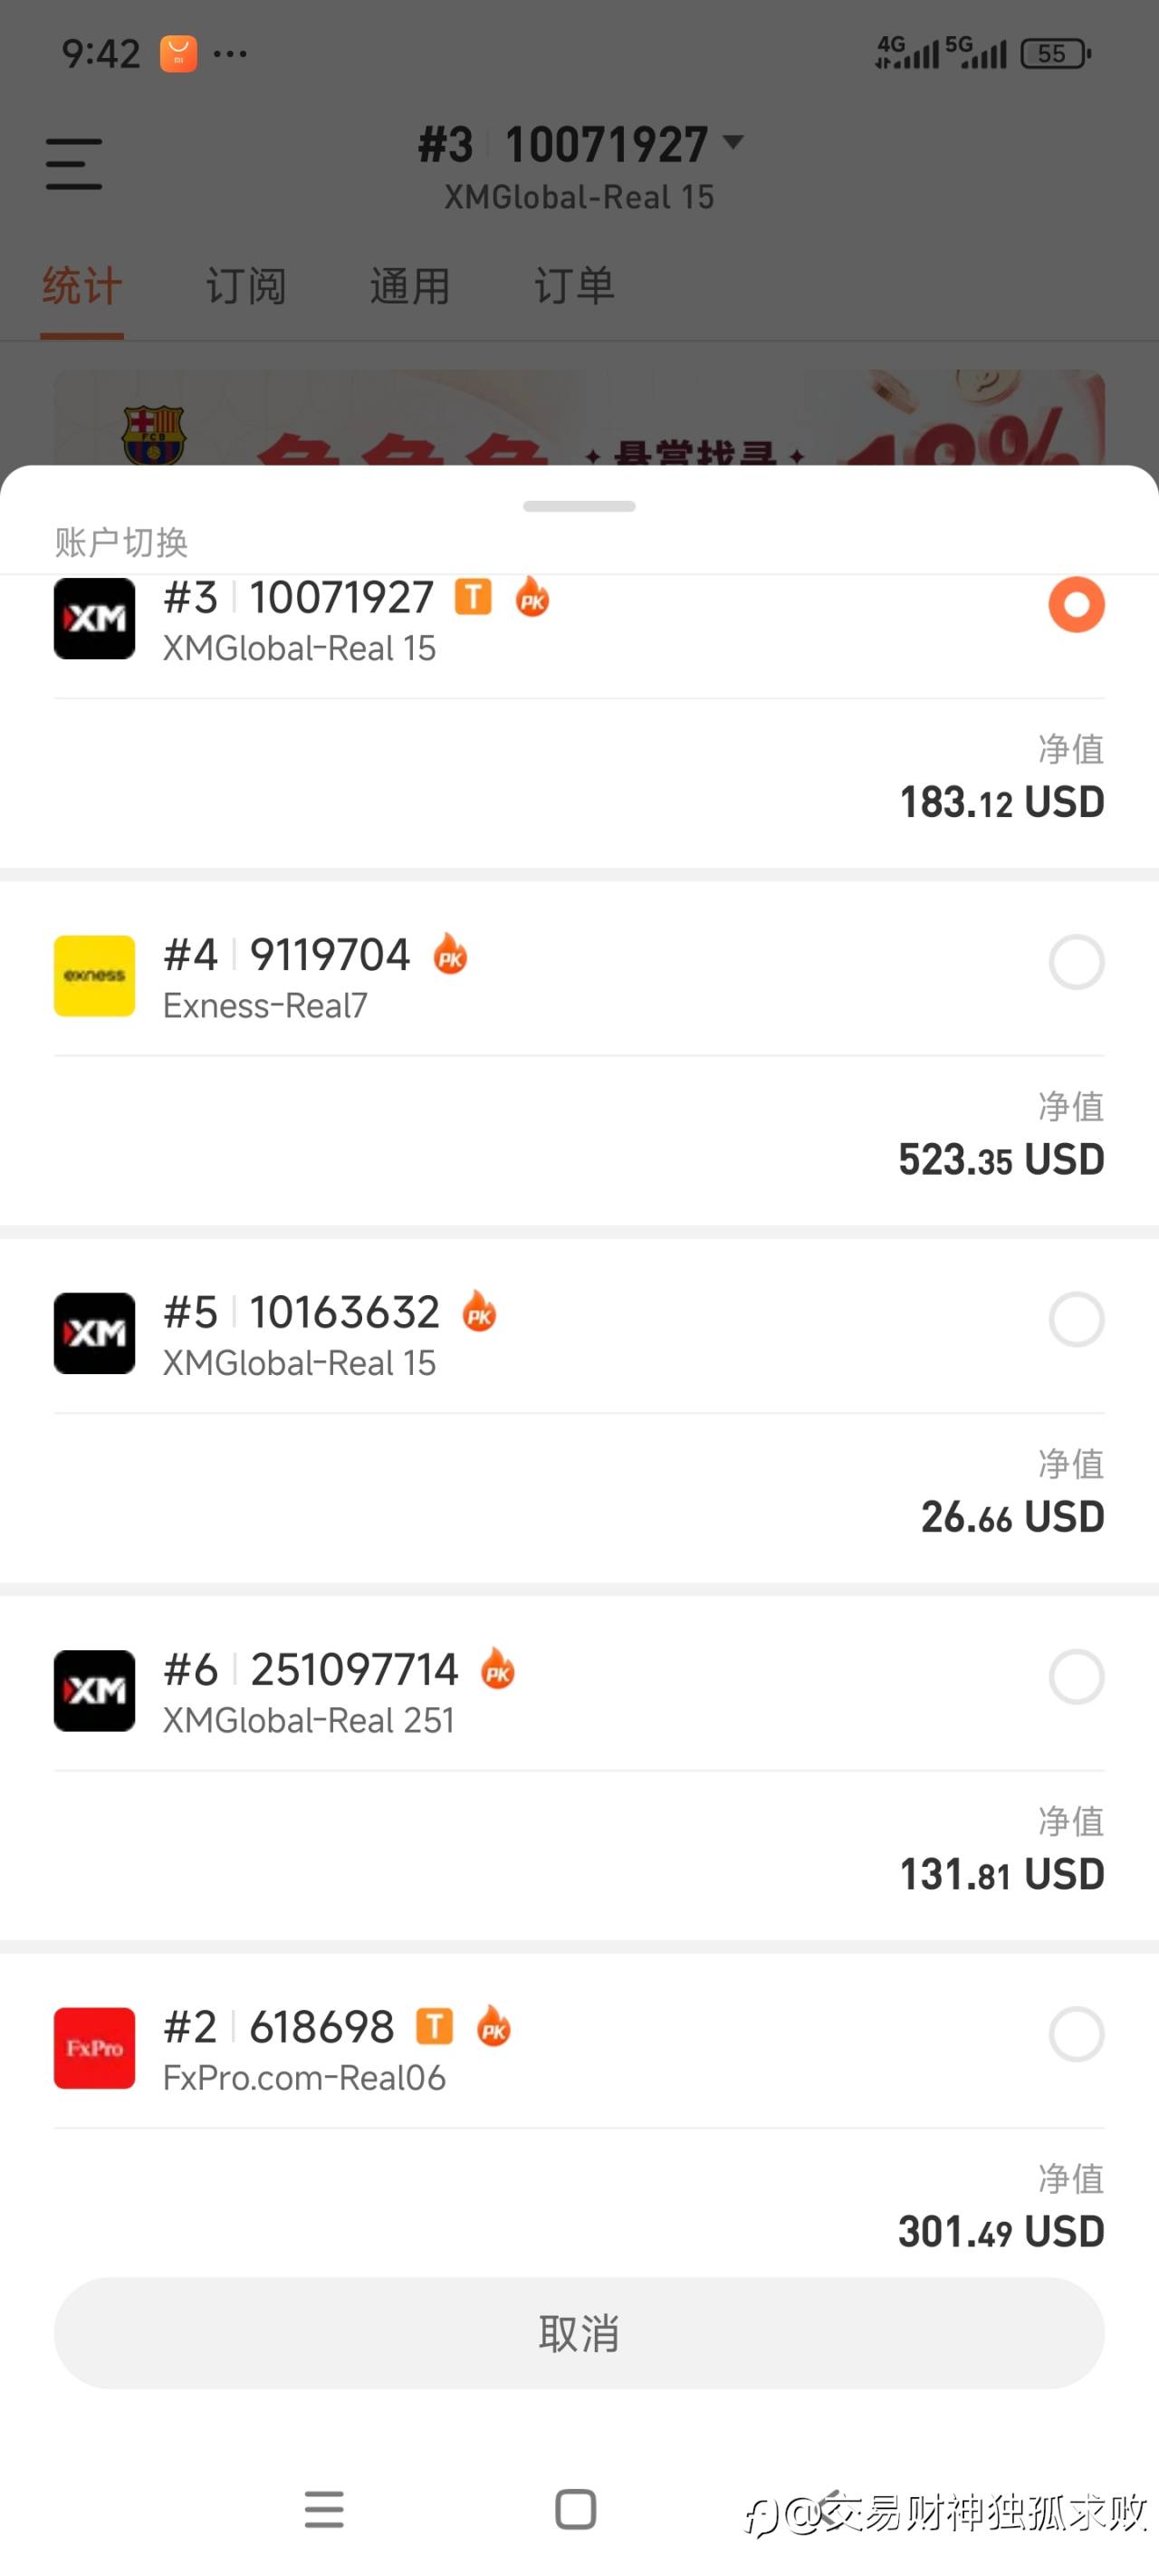
Task: Tap the PK flame badge next to 251097714
Action: pyautogui.click(x=497, y=1669)
